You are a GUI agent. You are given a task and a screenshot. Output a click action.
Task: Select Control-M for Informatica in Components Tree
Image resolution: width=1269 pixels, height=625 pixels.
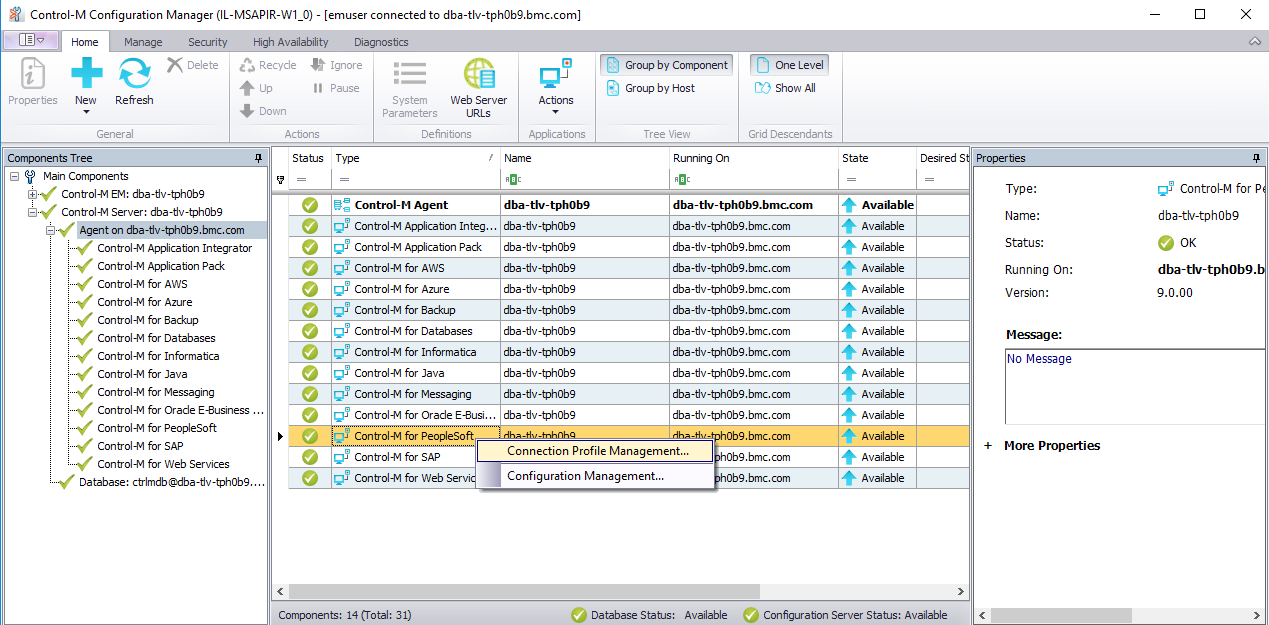click(158, 356)
